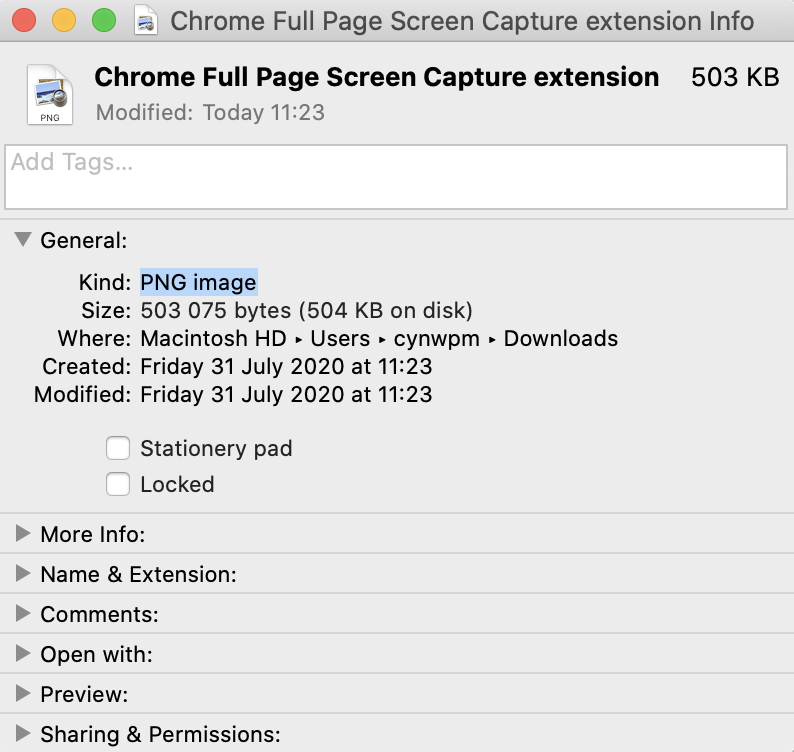Click the Modified: Today 11:23 subtitle
This screenshot has width=794, height=752.
210,112
